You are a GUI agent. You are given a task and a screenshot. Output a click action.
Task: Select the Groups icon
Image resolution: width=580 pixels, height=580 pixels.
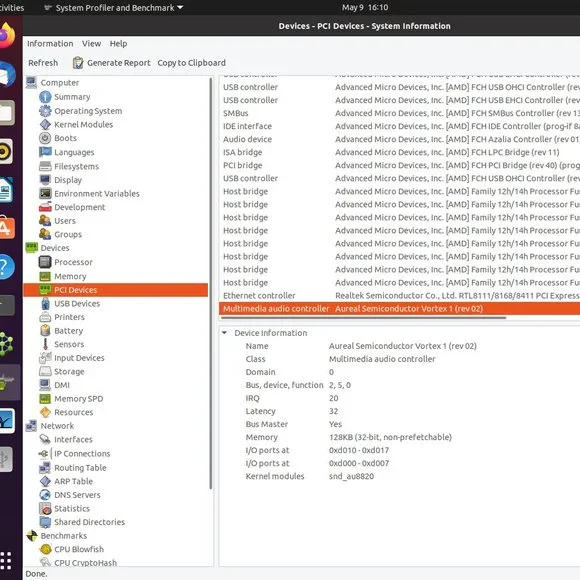coord(45,234)
